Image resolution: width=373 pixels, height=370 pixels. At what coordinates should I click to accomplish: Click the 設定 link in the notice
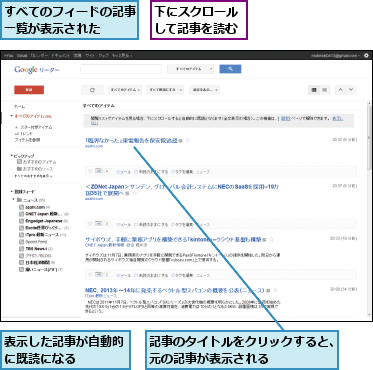[x=285, y=118]
